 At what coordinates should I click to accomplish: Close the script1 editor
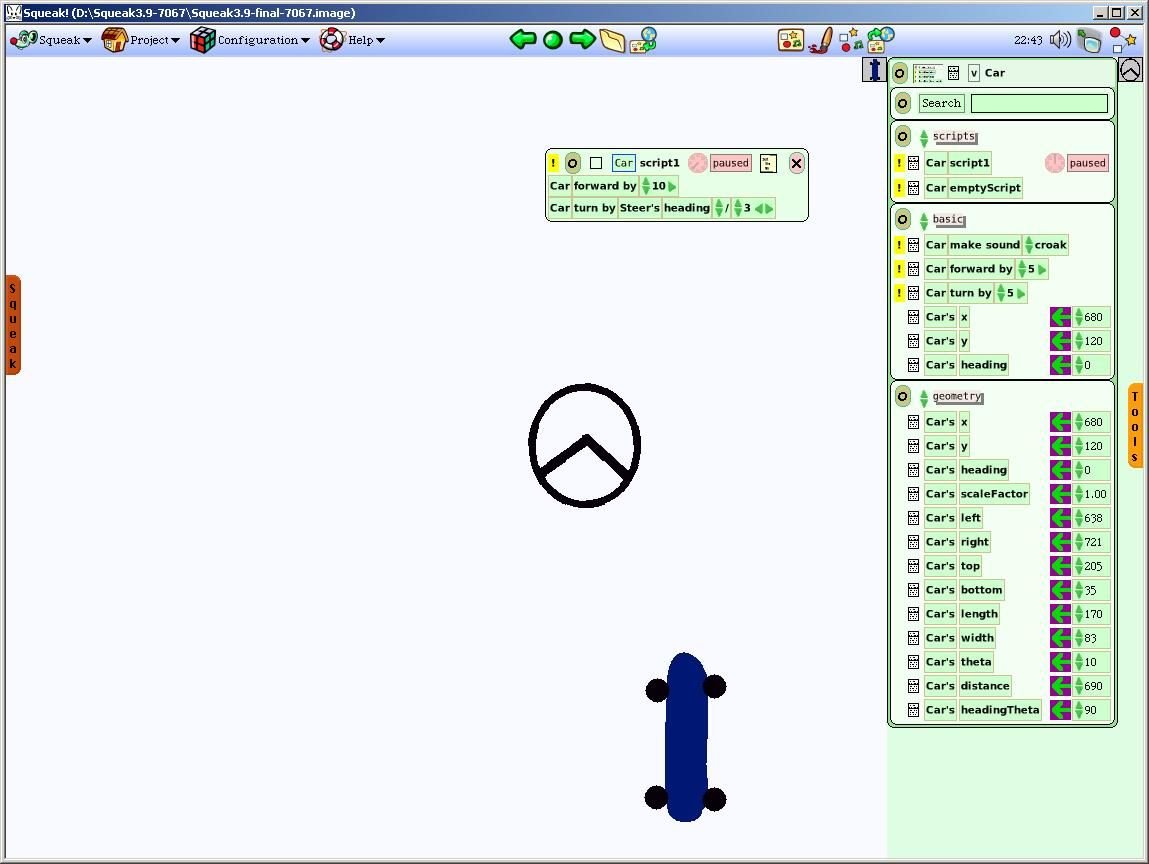pyautogui.click(x=797, y=163)
